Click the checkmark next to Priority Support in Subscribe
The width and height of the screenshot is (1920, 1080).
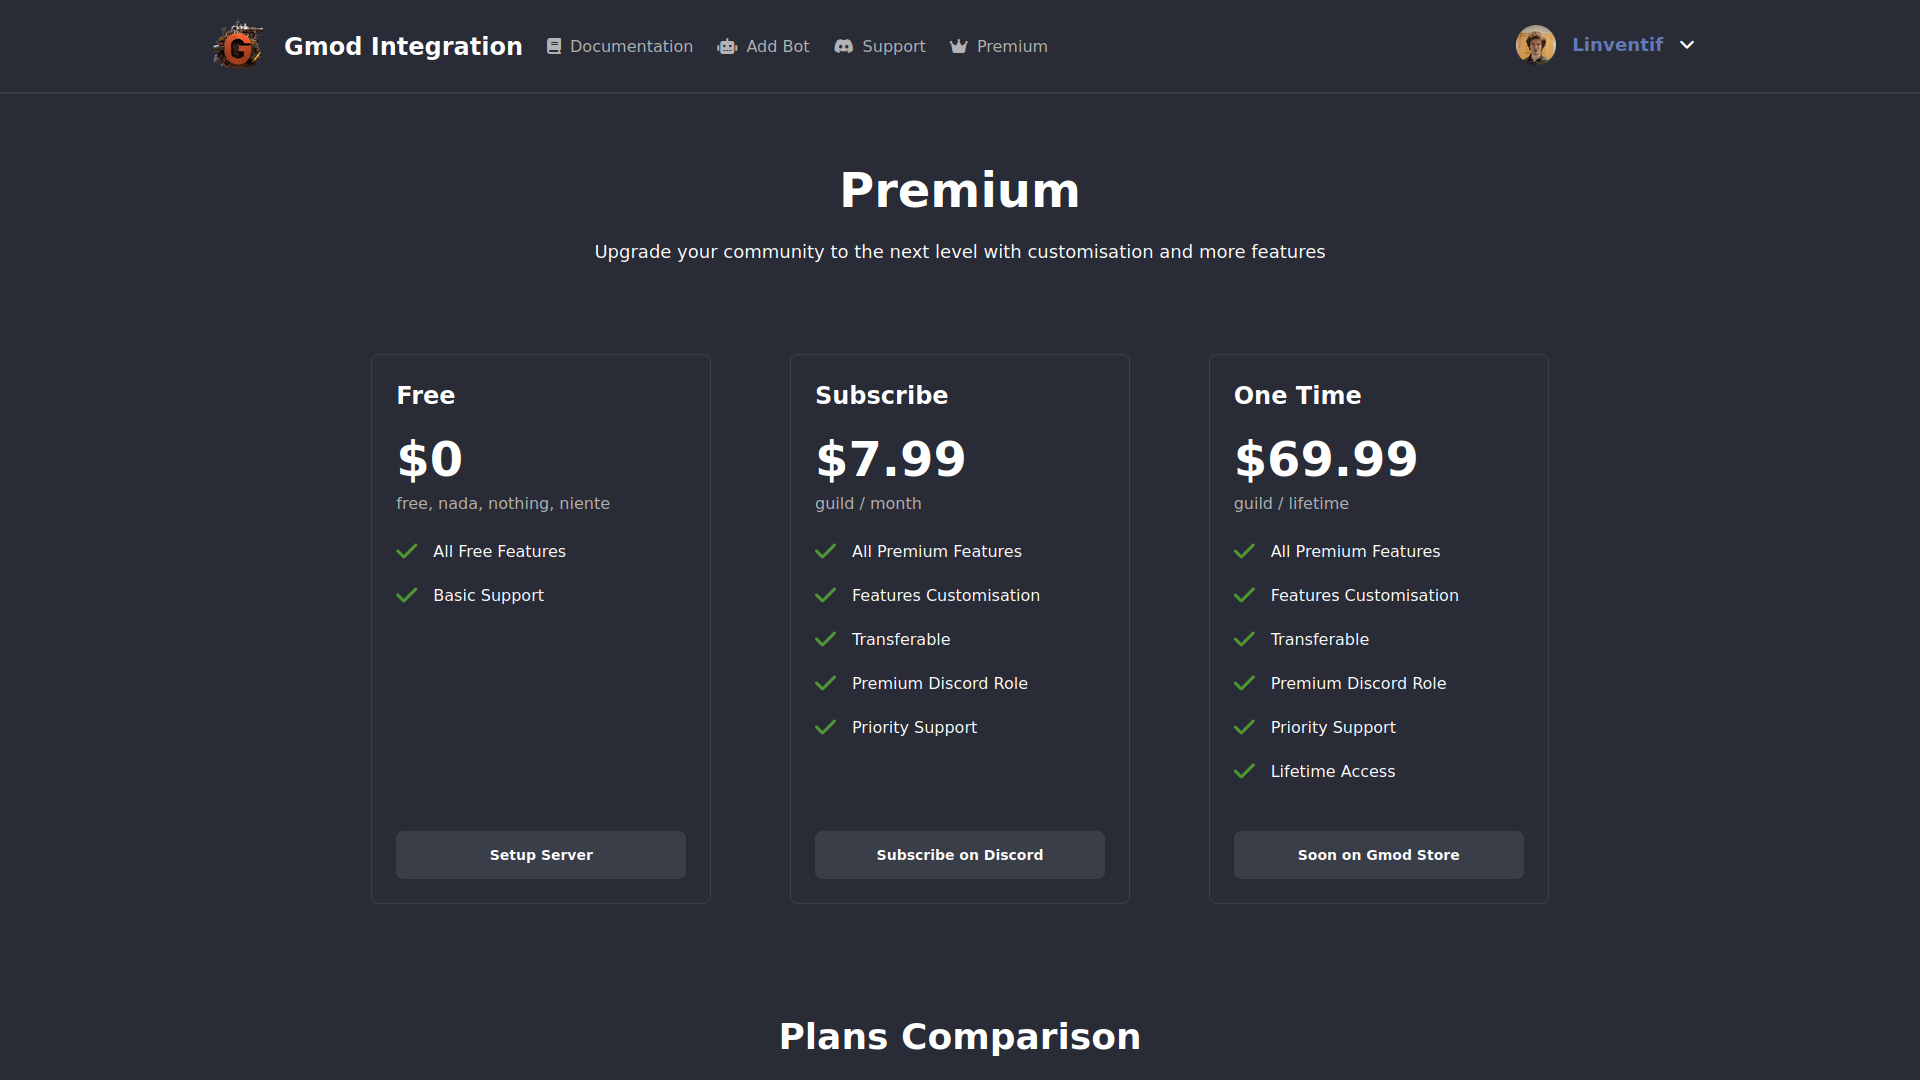825,727
